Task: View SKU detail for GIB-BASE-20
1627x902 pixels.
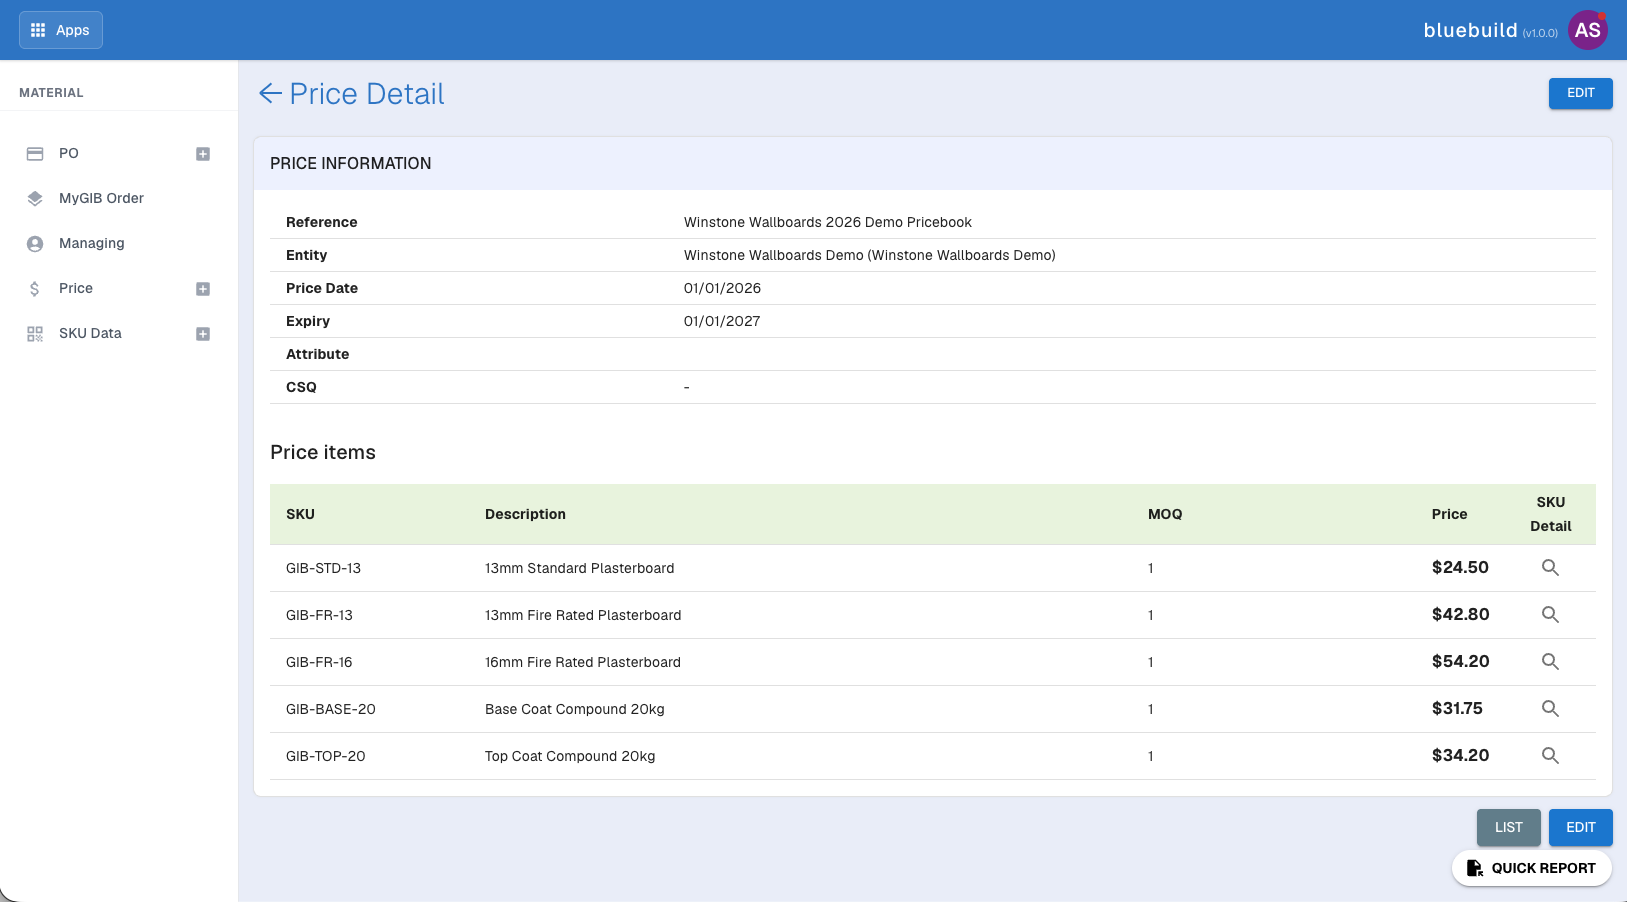Action: coord(1550,708)
